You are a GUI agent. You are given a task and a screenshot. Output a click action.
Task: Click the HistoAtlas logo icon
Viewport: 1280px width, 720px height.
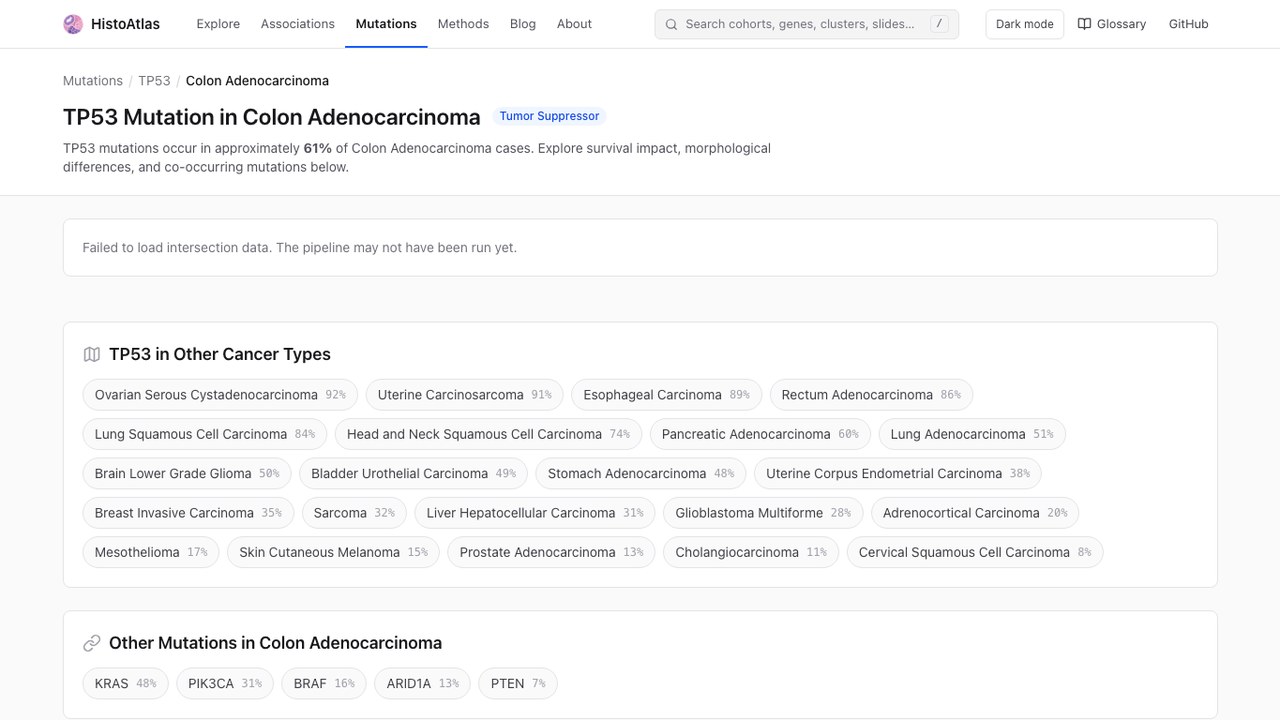(x=73, y=24)
